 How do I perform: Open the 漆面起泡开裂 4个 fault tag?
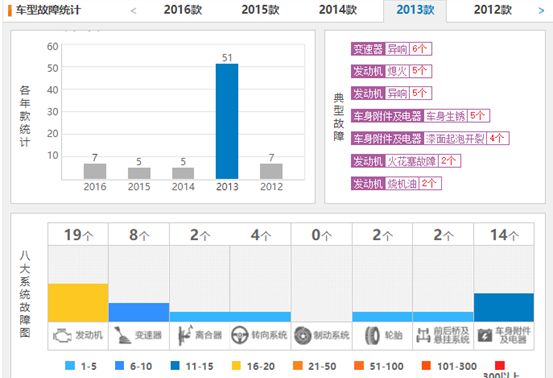coord(430,138)
